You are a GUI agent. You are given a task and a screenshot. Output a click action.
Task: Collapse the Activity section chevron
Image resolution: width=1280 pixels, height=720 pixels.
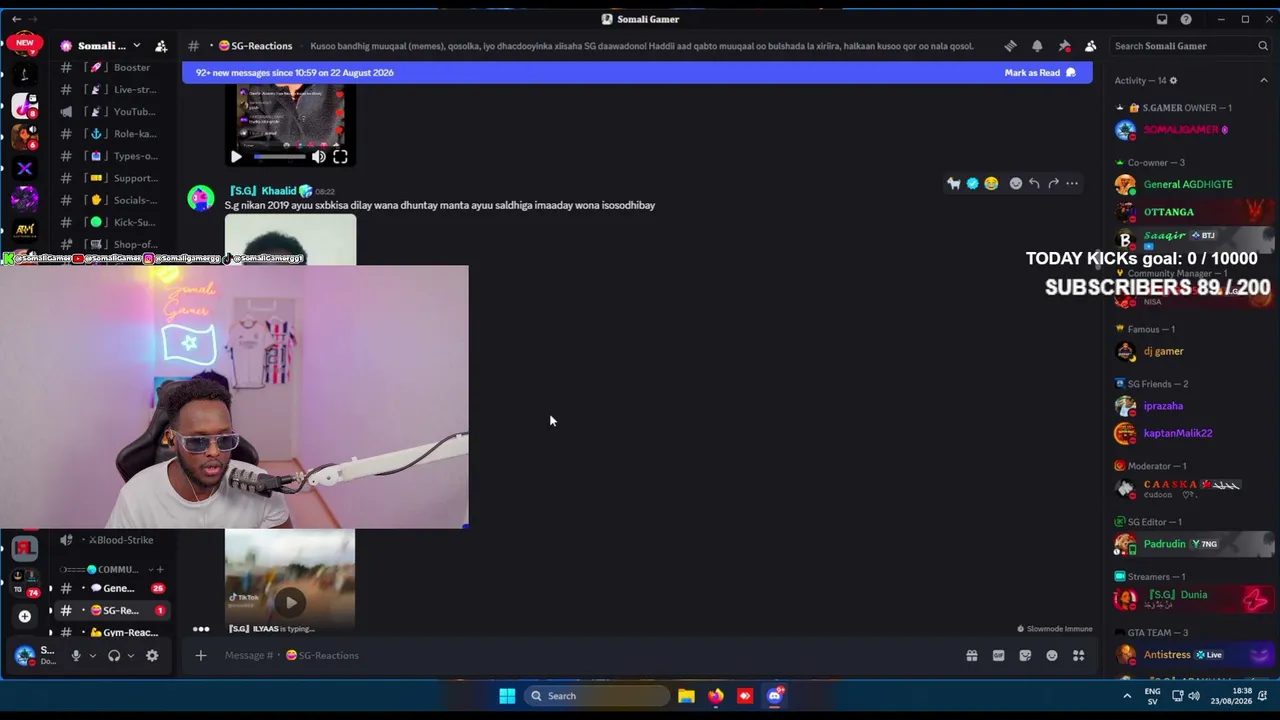pyautogui.click(x=1264, y=80)
